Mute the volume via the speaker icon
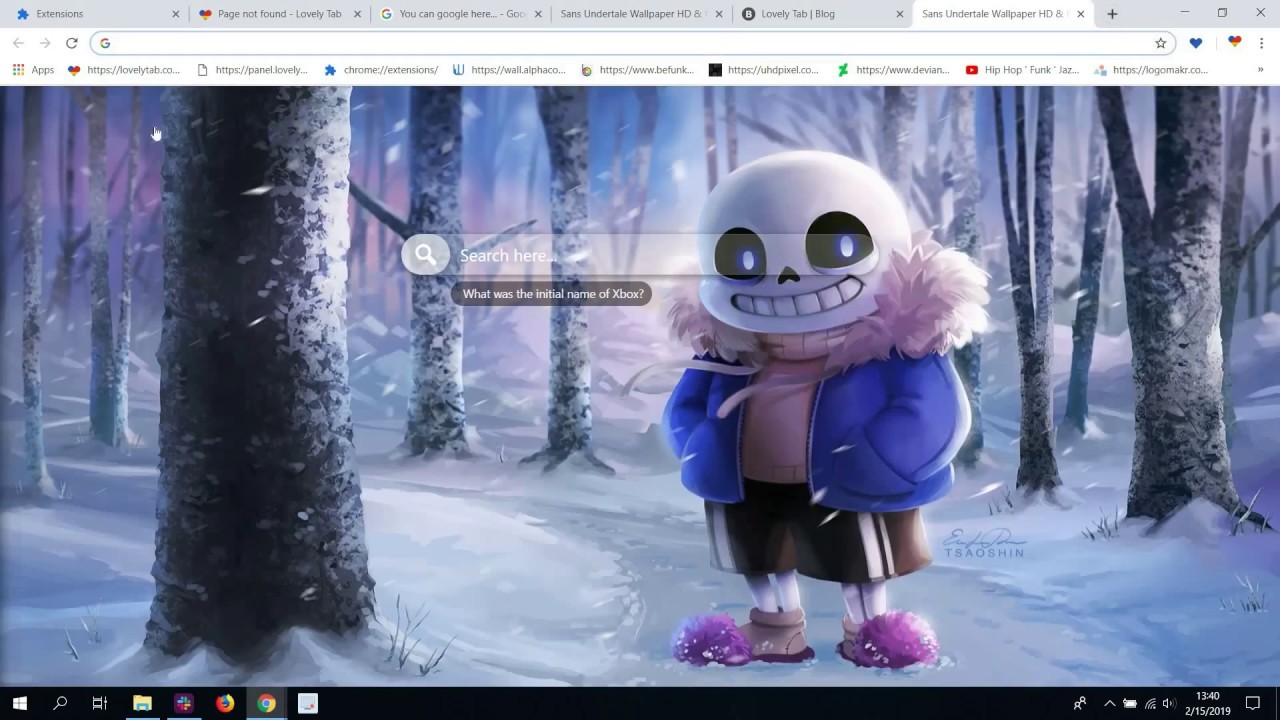Image resolution: width=1280 pixels, height=720 pixels. tap(1168, 703)
